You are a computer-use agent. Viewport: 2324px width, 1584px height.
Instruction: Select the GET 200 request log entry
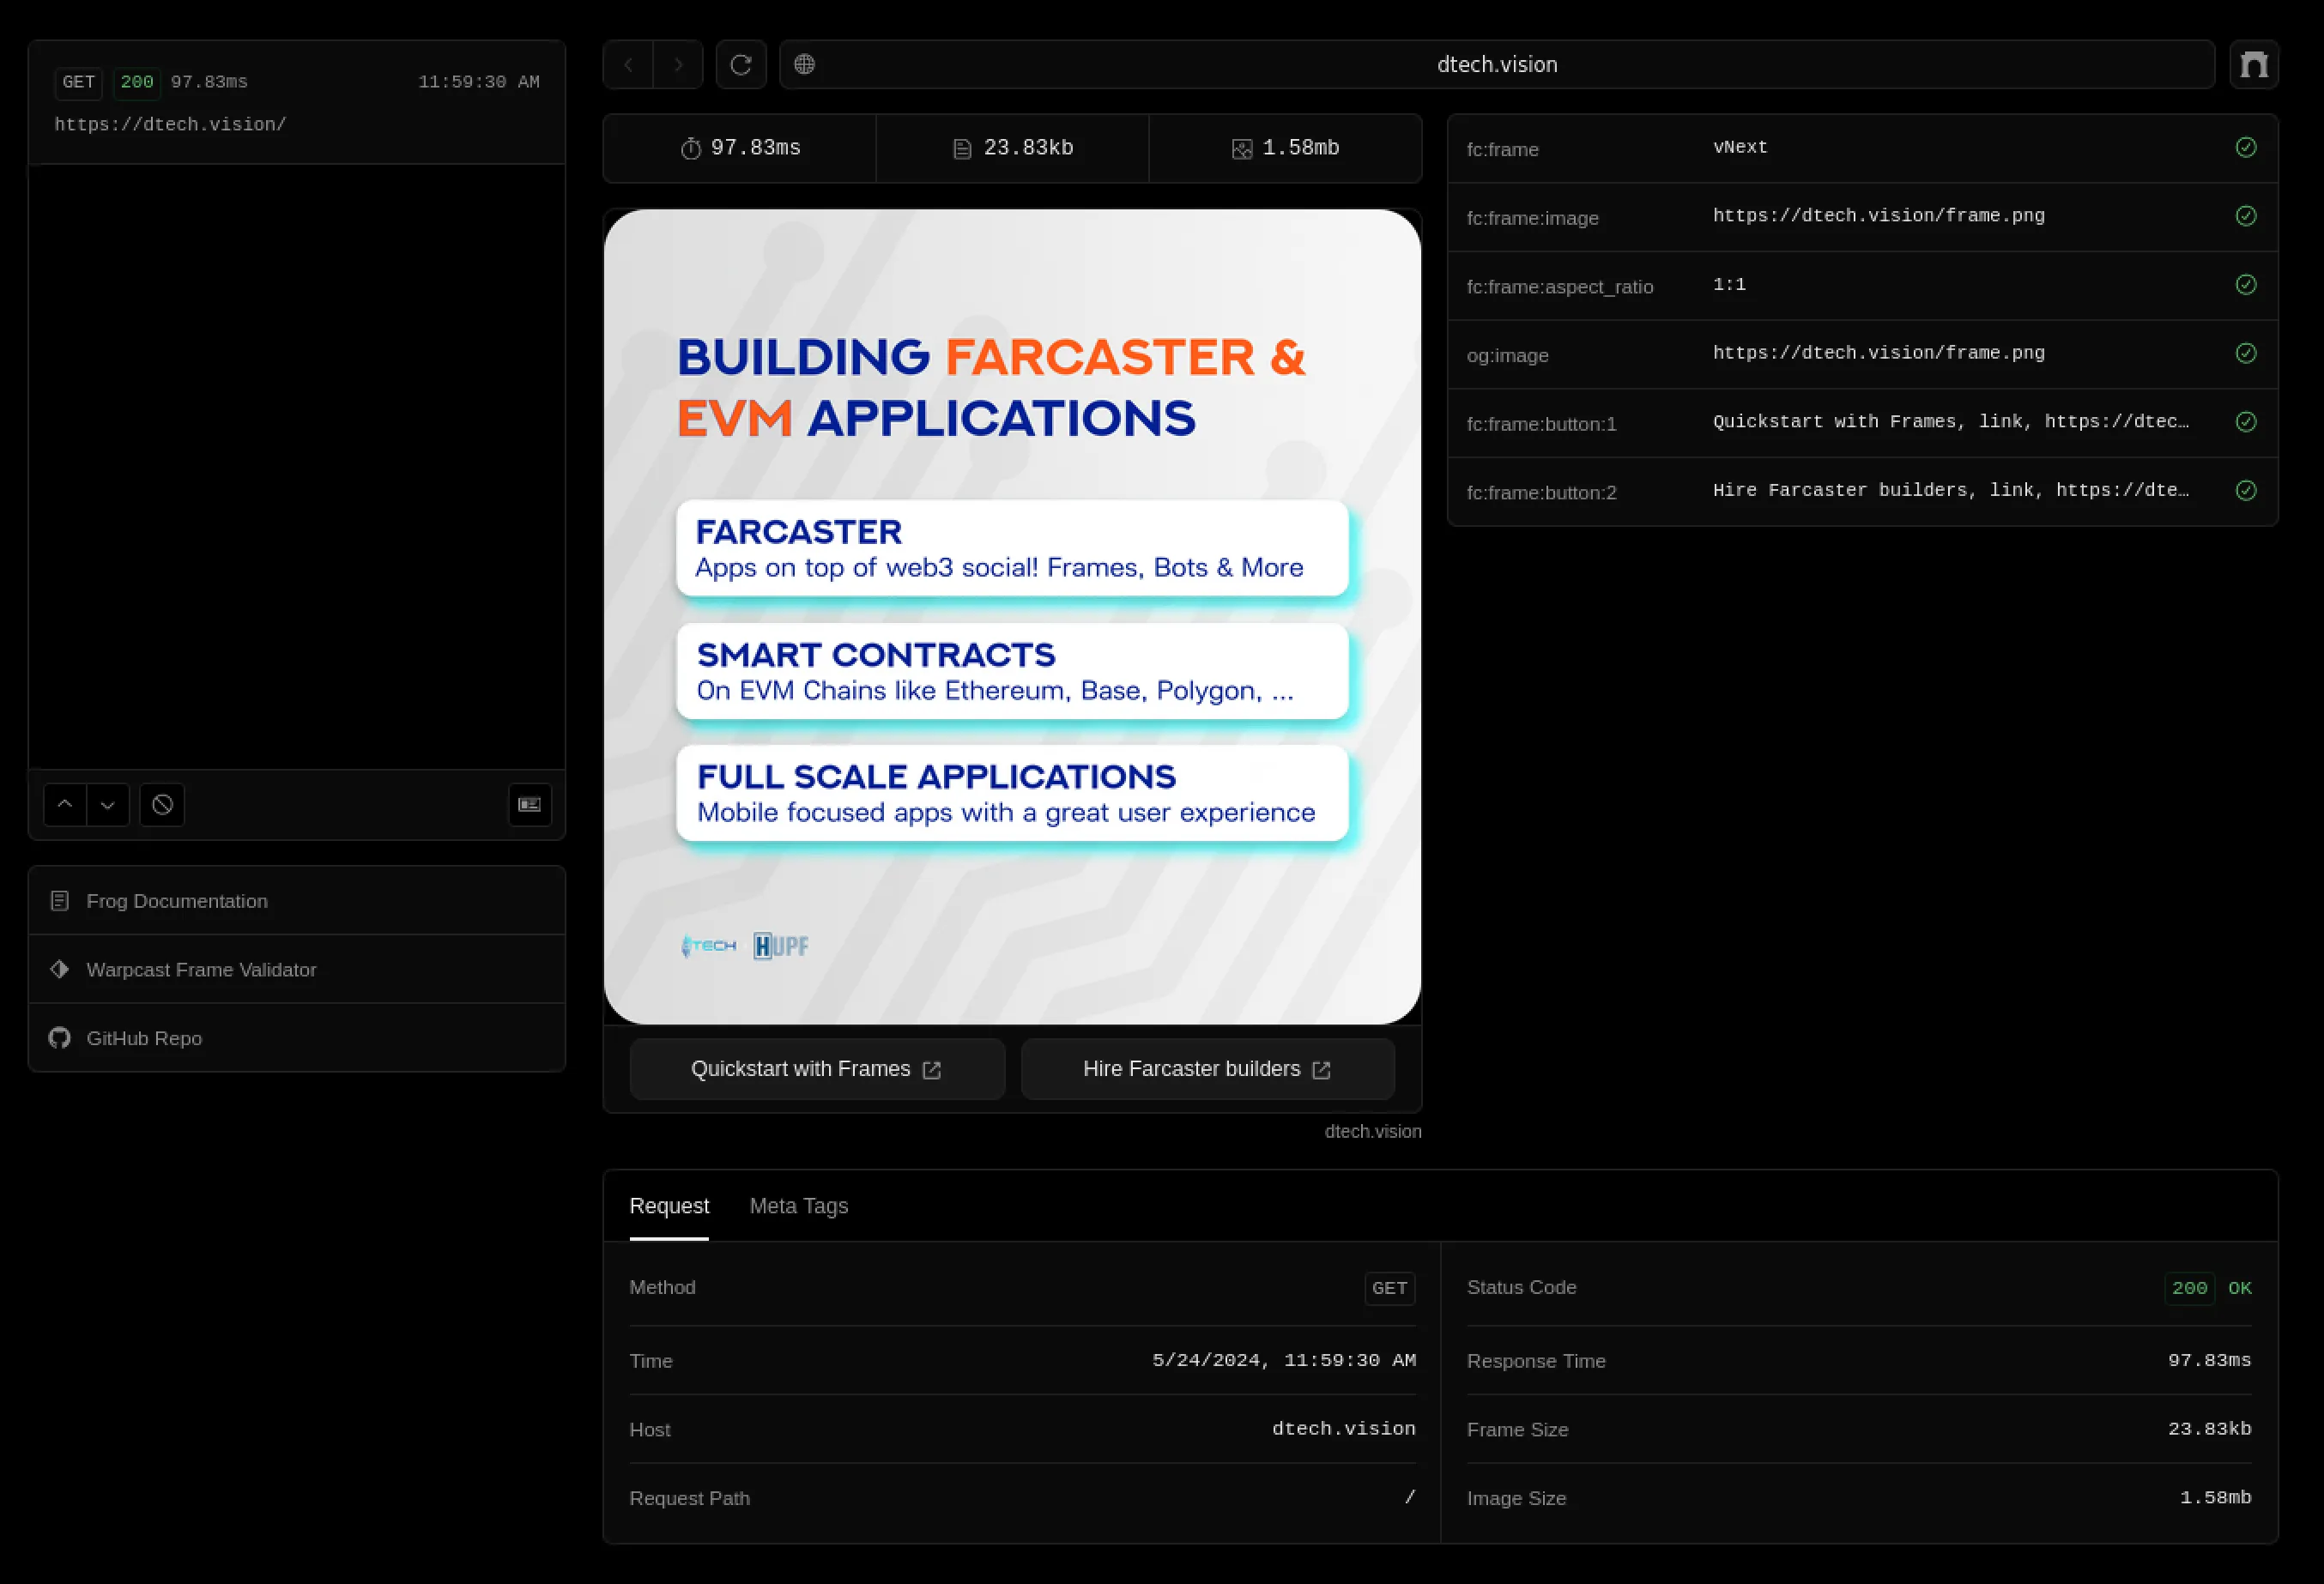pyautogui.click(x=297, y=103)
